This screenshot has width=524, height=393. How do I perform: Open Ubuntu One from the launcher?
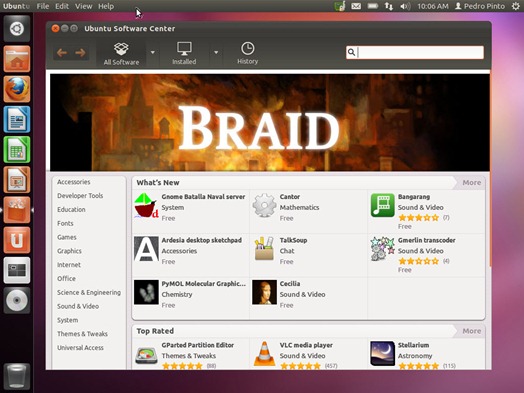17,240
